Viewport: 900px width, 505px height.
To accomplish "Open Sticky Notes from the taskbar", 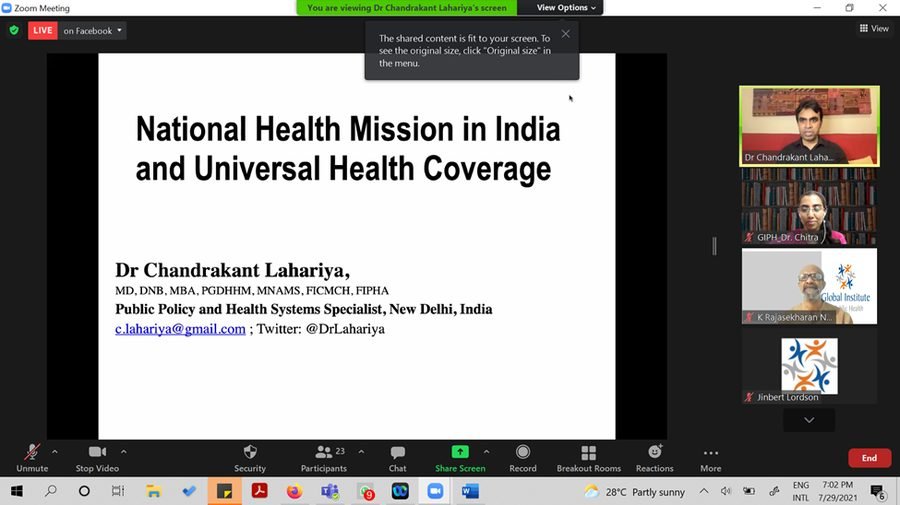I will click(x=224, y=491).
